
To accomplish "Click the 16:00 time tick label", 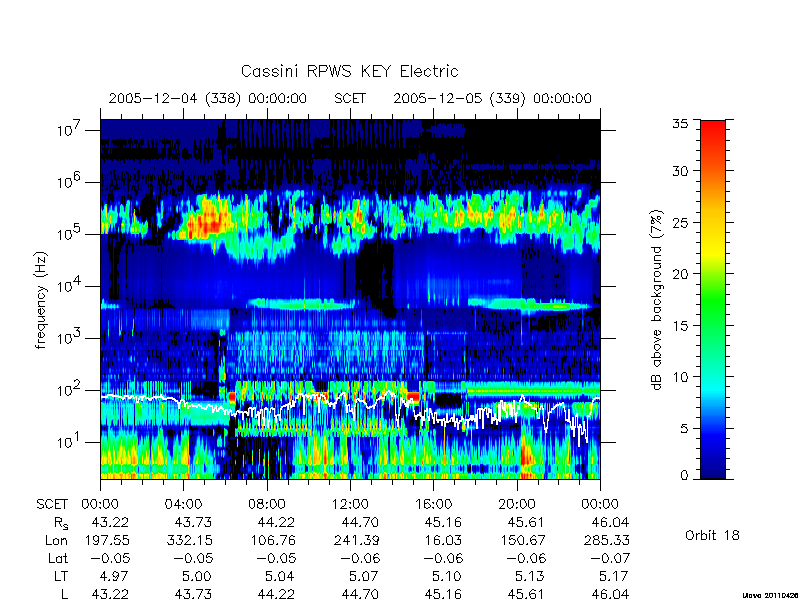I will pyautogui.click(x=434, y=505).
